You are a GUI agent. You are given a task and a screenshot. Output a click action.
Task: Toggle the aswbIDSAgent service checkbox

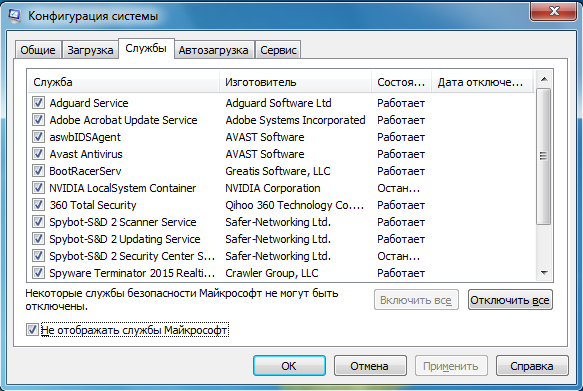point(38,137)
